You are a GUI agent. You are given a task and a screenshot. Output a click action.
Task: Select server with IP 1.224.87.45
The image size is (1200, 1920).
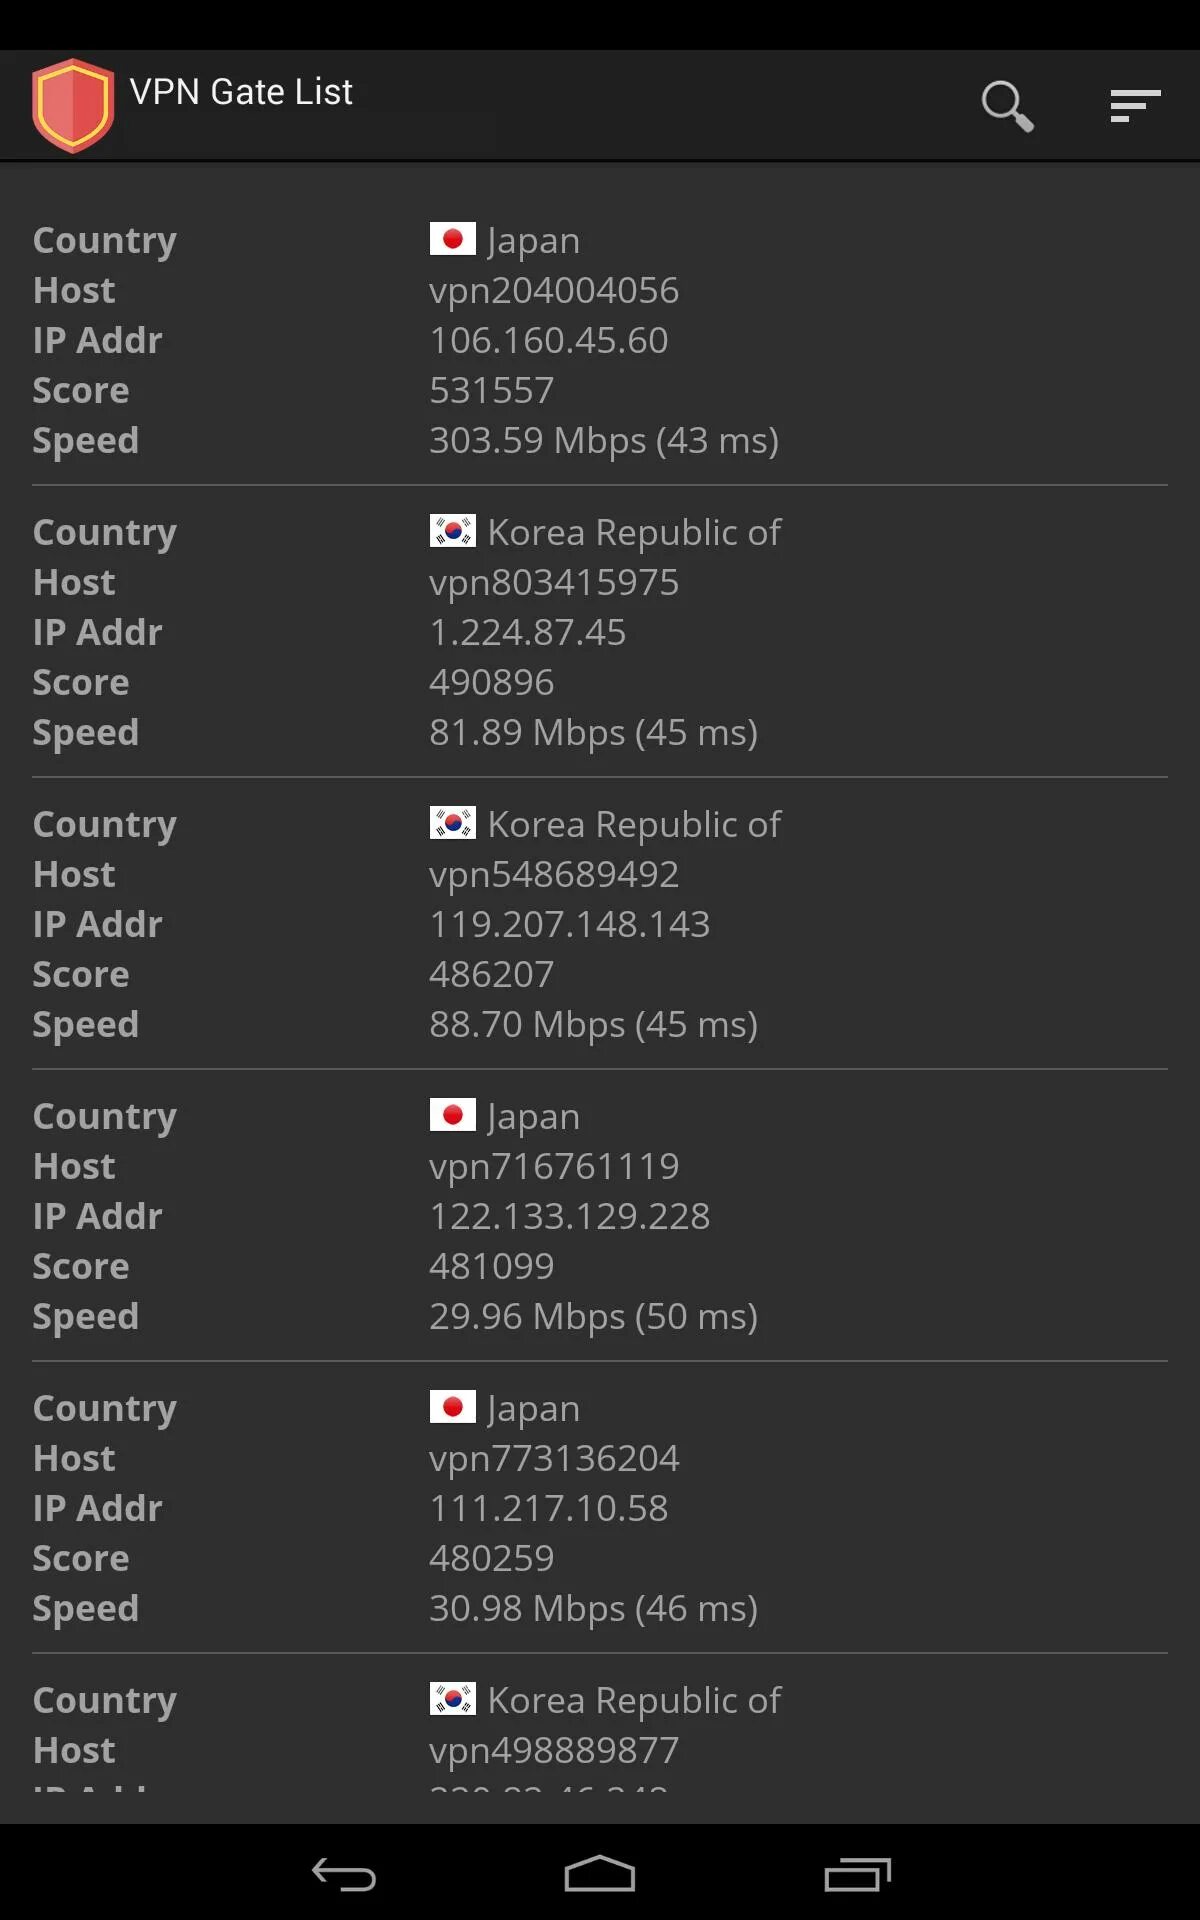tap(527, 632)
